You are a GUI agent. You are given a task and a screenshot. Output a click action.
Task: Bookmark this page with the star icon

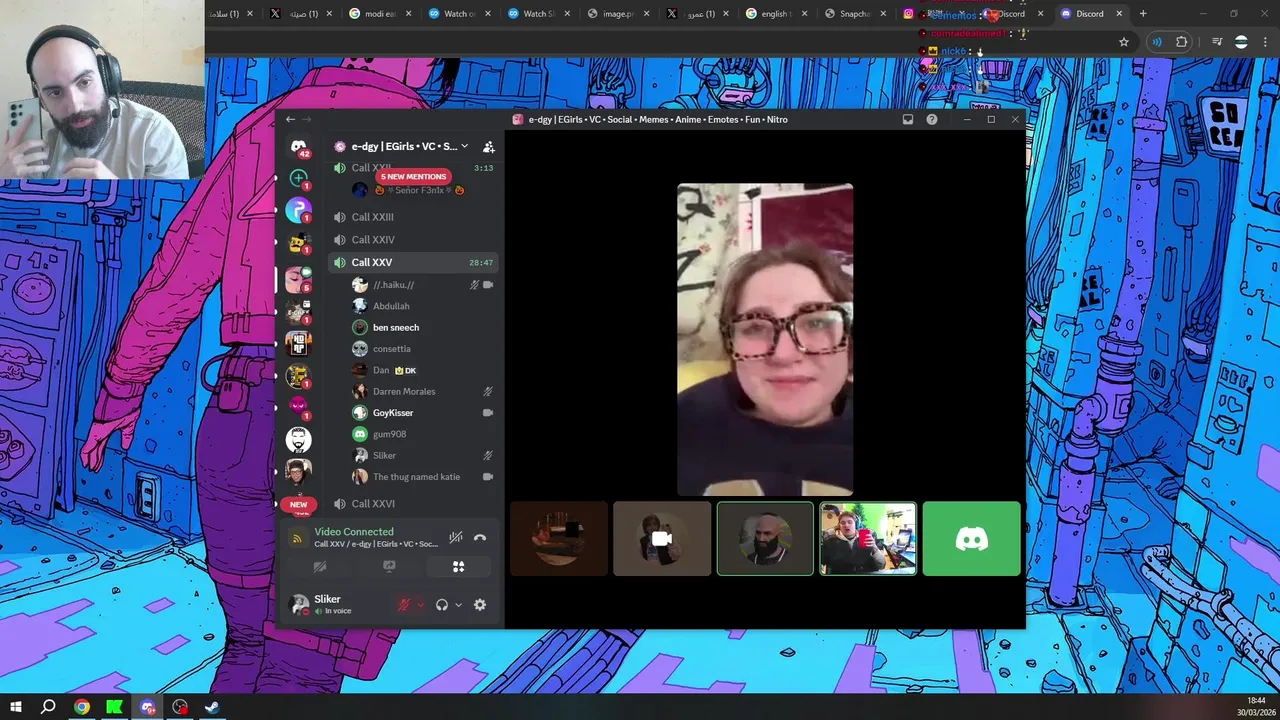(x=1124, y=42)
